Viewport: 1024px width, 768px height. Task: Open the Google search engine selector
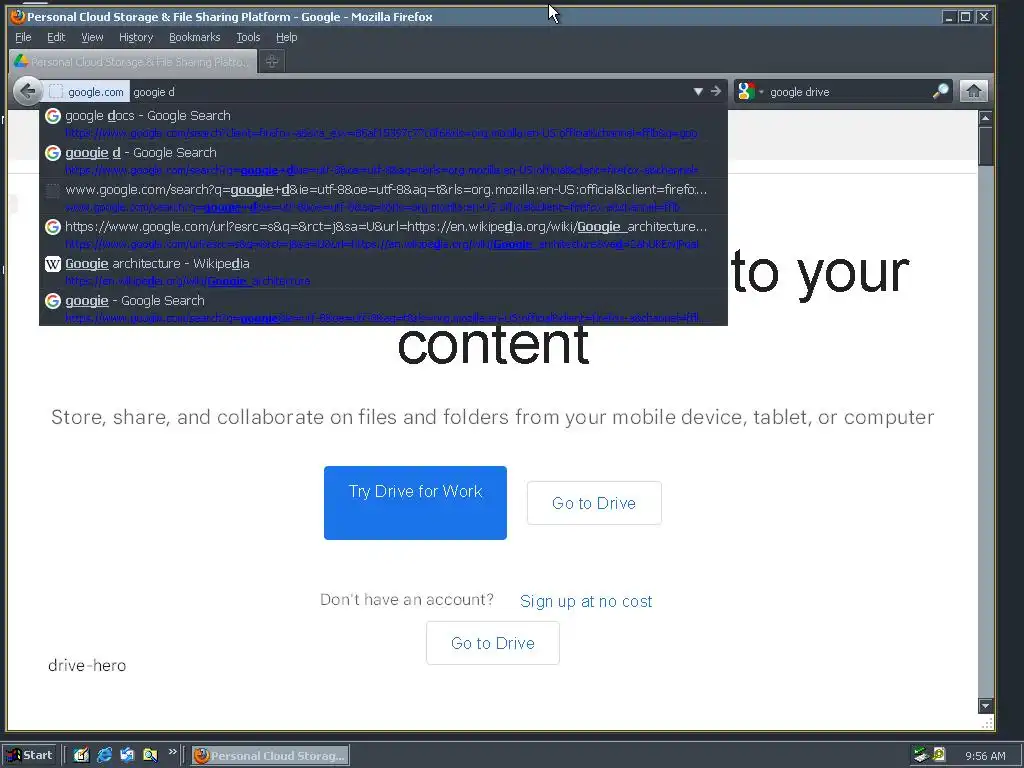coord(748,91)
